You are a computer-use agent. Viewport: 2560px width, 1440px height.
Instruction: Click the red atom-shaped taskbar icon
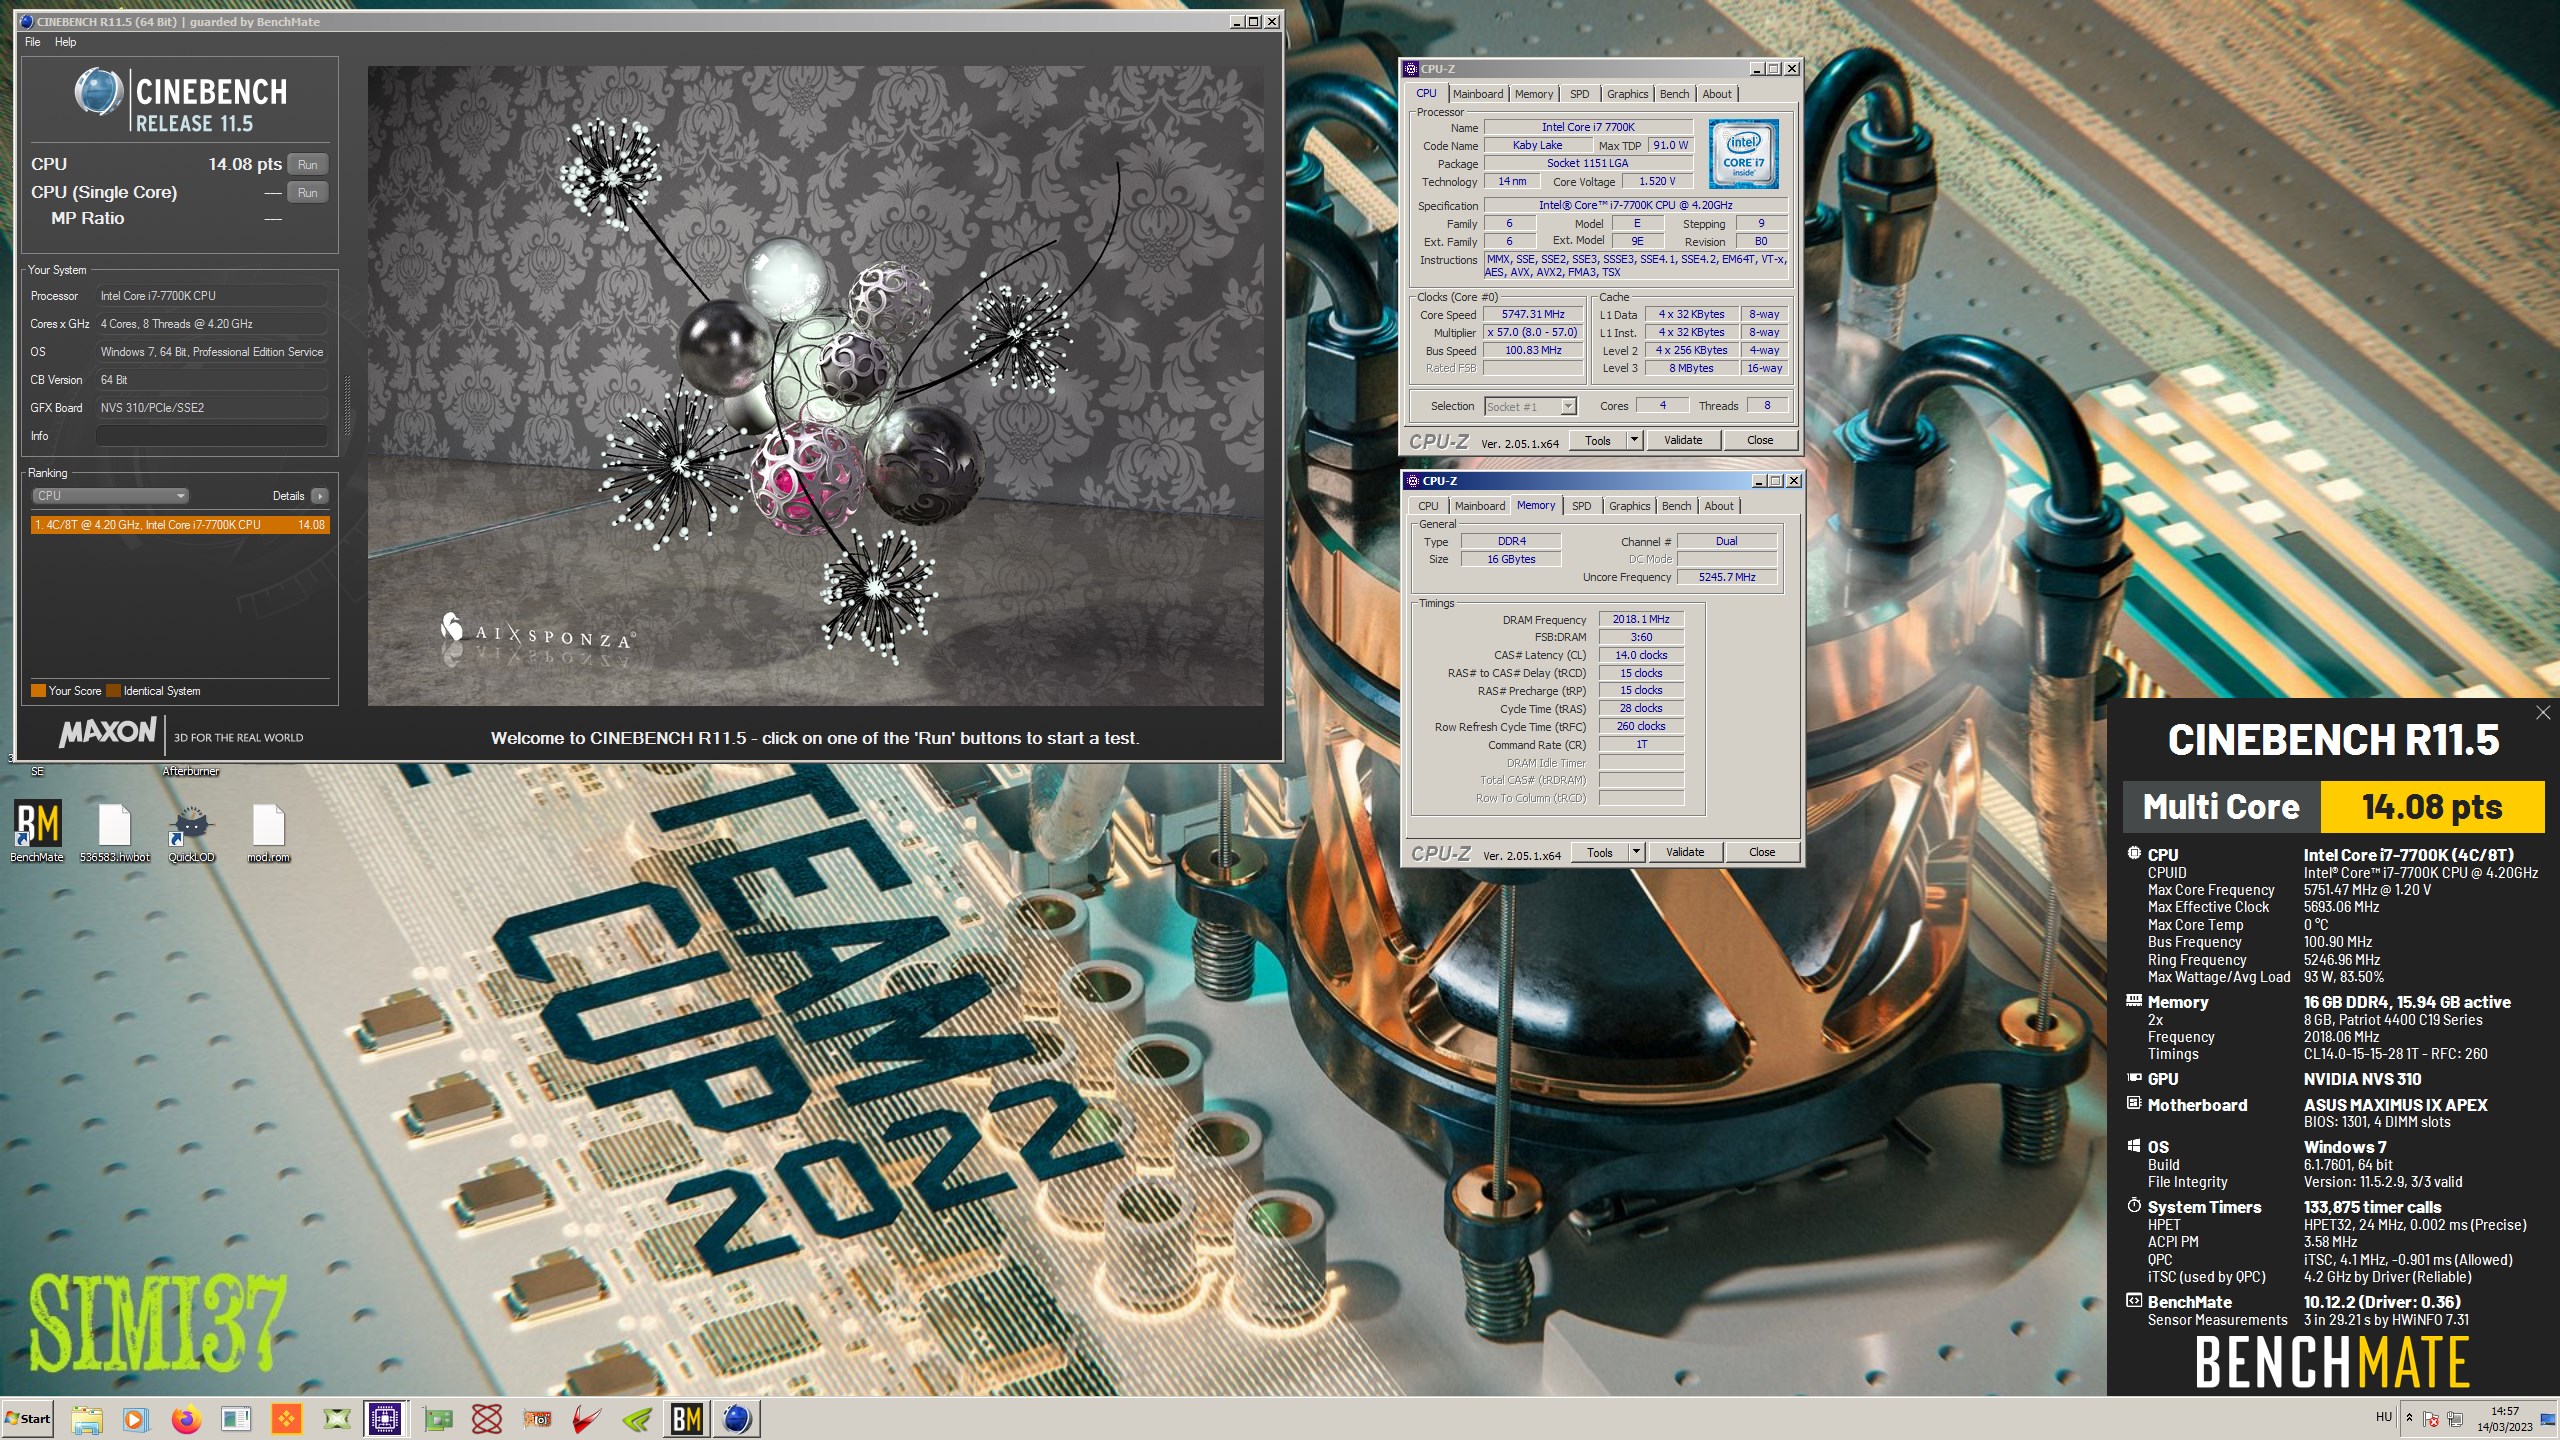point(487,1418)
